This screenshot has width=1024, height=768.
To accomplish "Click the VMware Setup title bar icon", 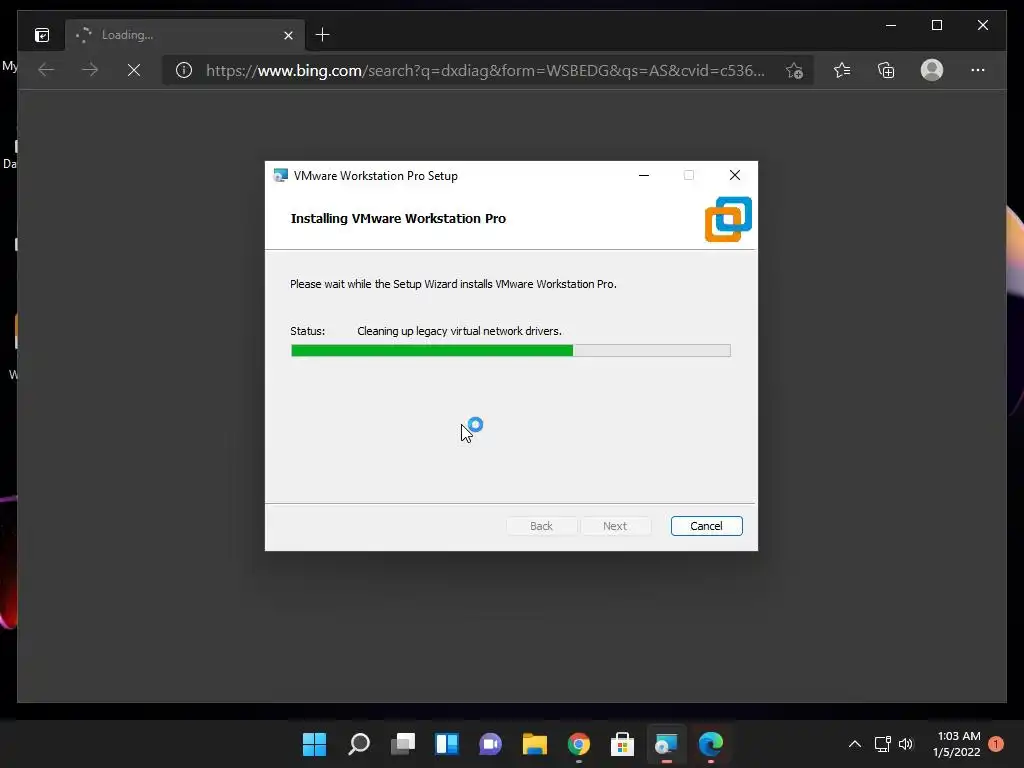I will (x=280, y=176).
